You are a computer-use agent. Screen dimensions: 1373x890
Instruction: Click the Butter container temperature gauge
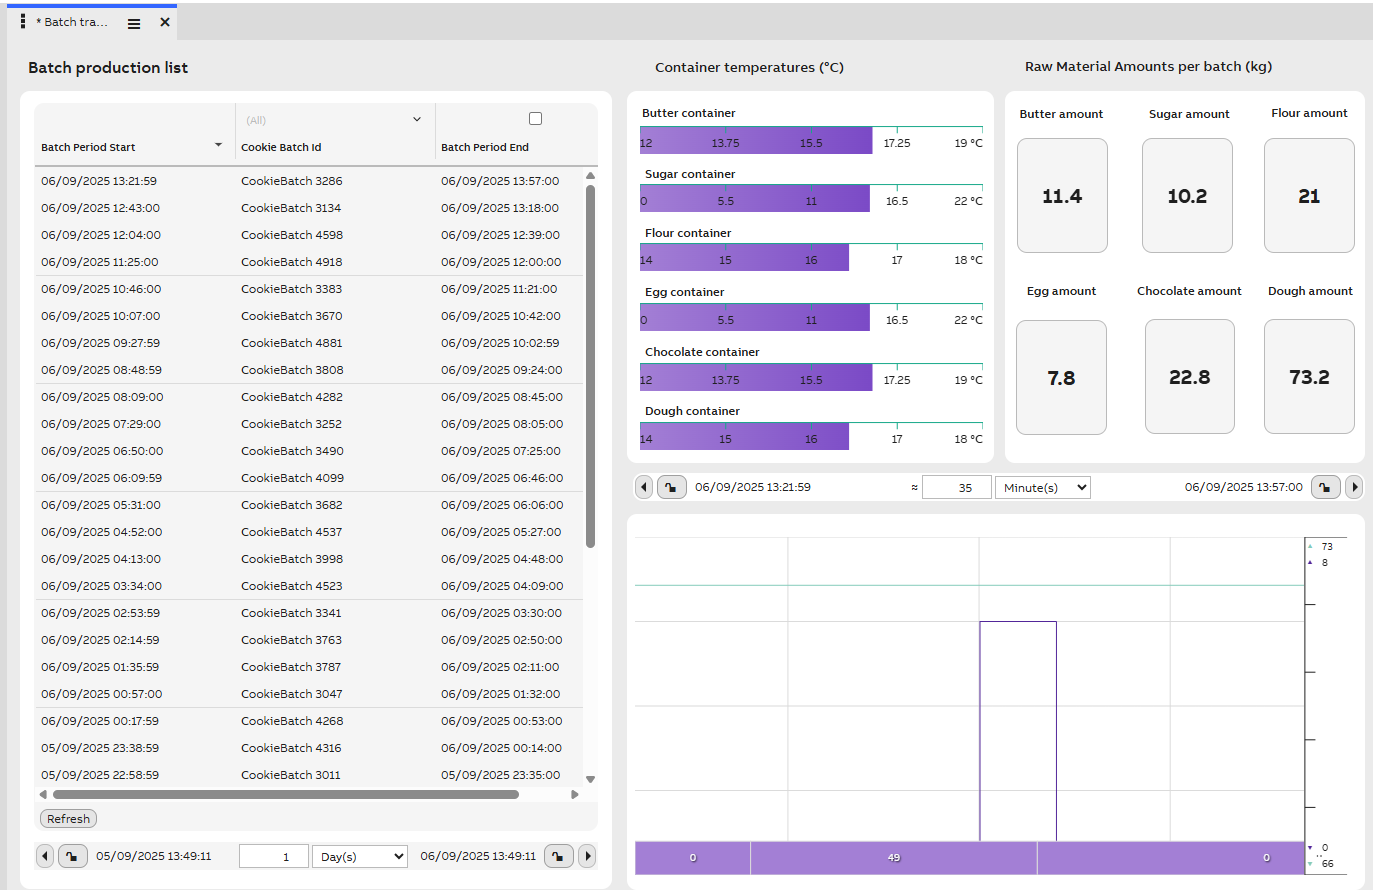756,141
